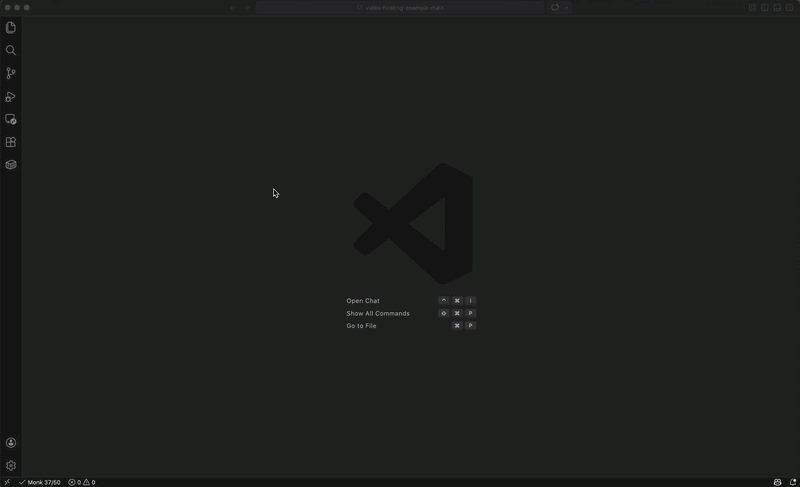Open the Explorer view in the activity bar
Viewport: 800px width, 487px height.
tap(11, 28)
